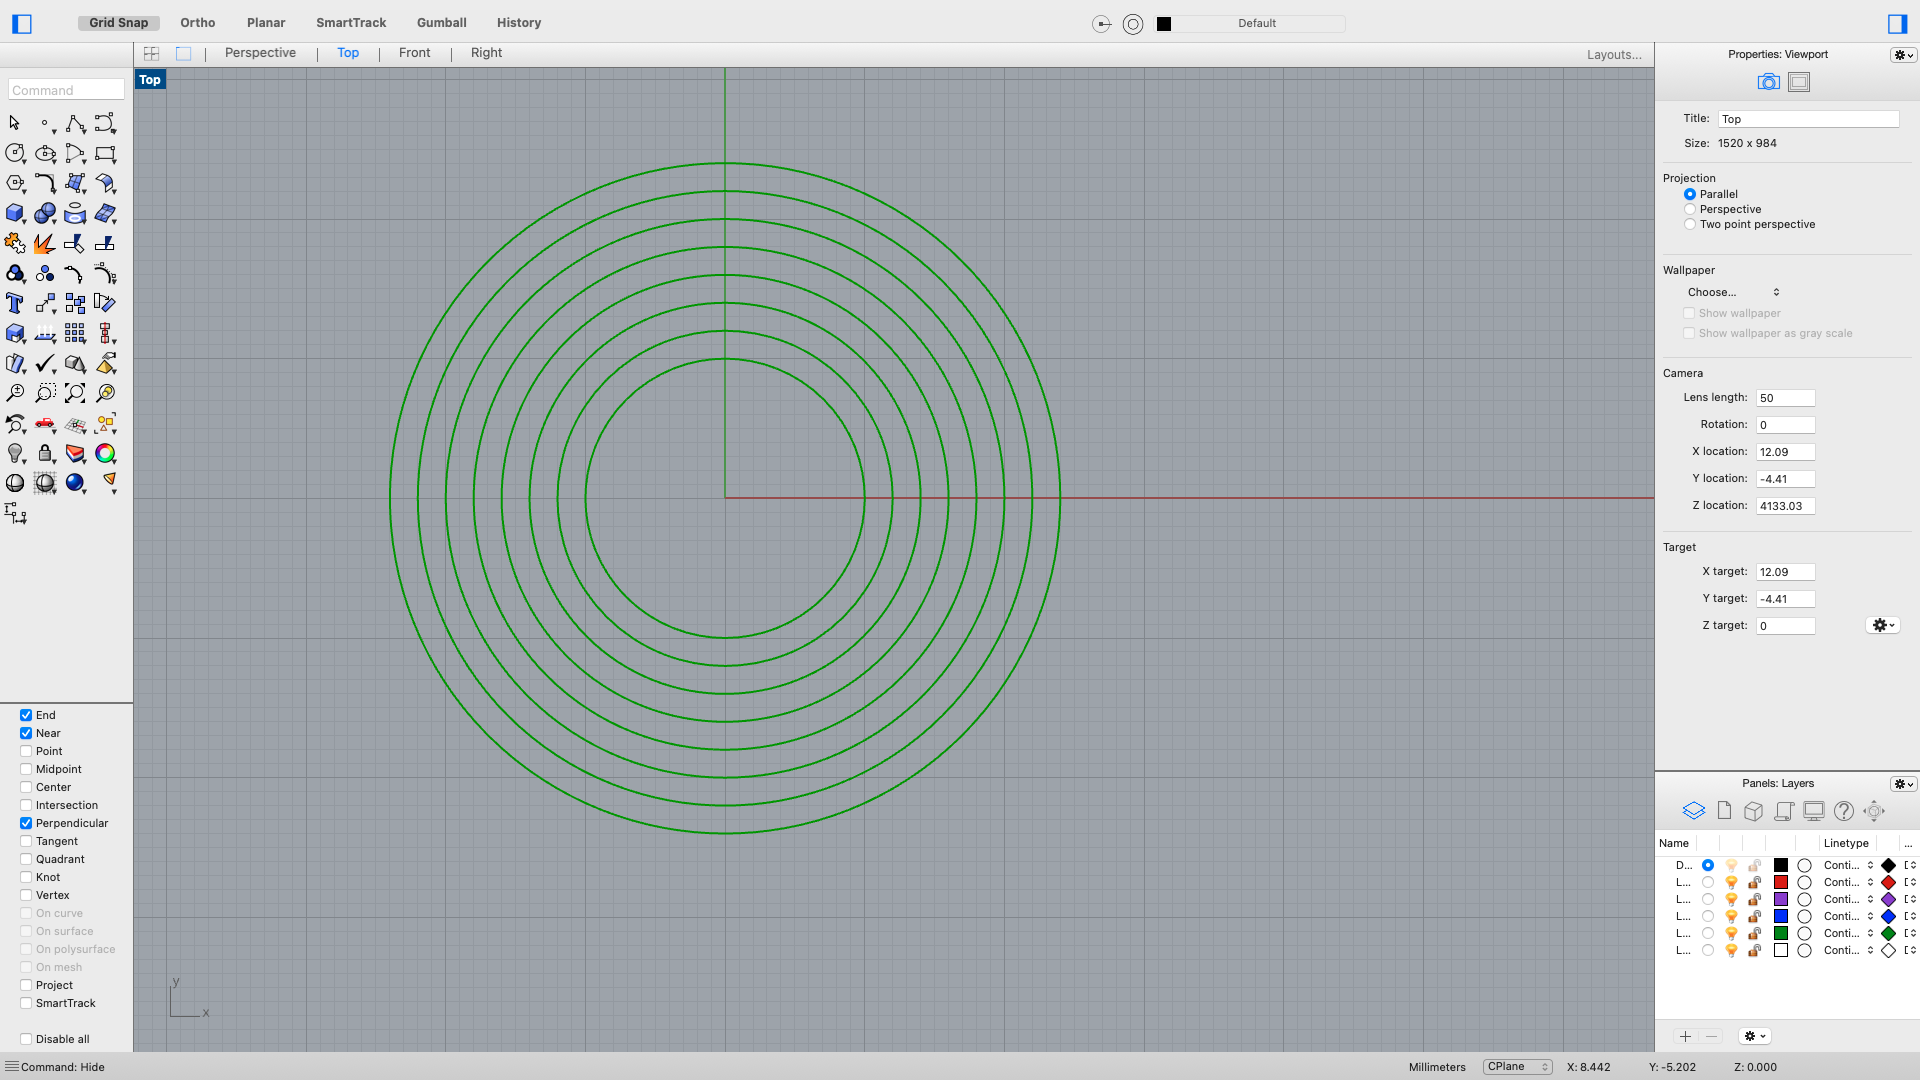Click the SmartTrack toolbar button
The width and height of the screenshot is (1920, 1080).
(x=351, y=22)
